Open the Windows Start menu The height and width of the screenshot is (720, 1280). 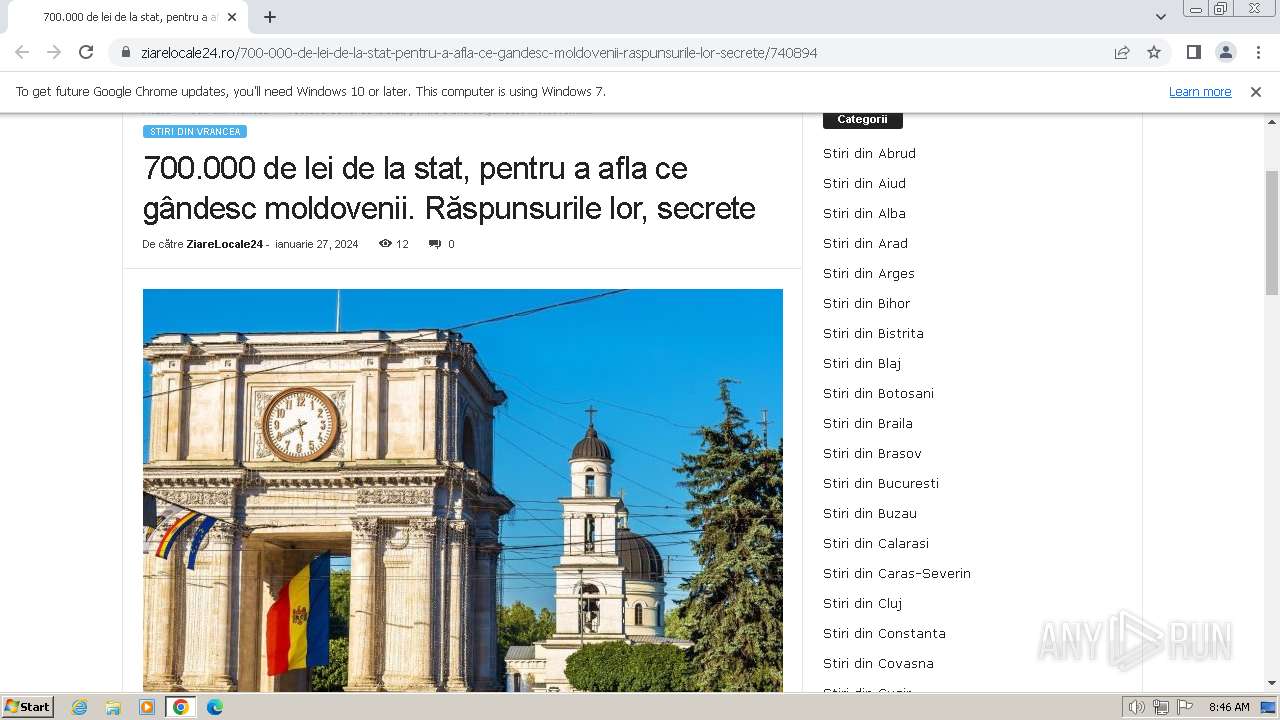point(27,707)
